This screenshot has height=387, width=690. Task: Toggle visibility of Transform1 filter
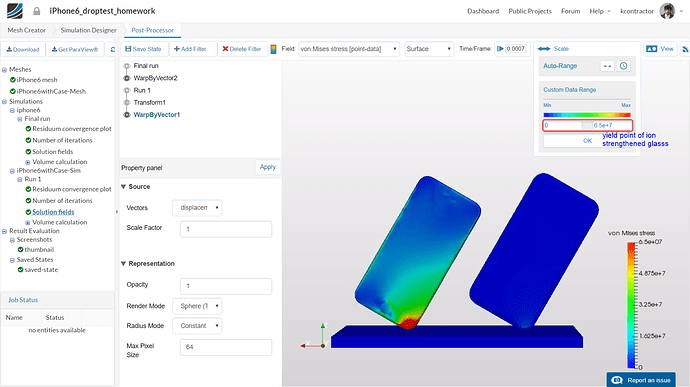pyautogui.click(x=127, y=103)
